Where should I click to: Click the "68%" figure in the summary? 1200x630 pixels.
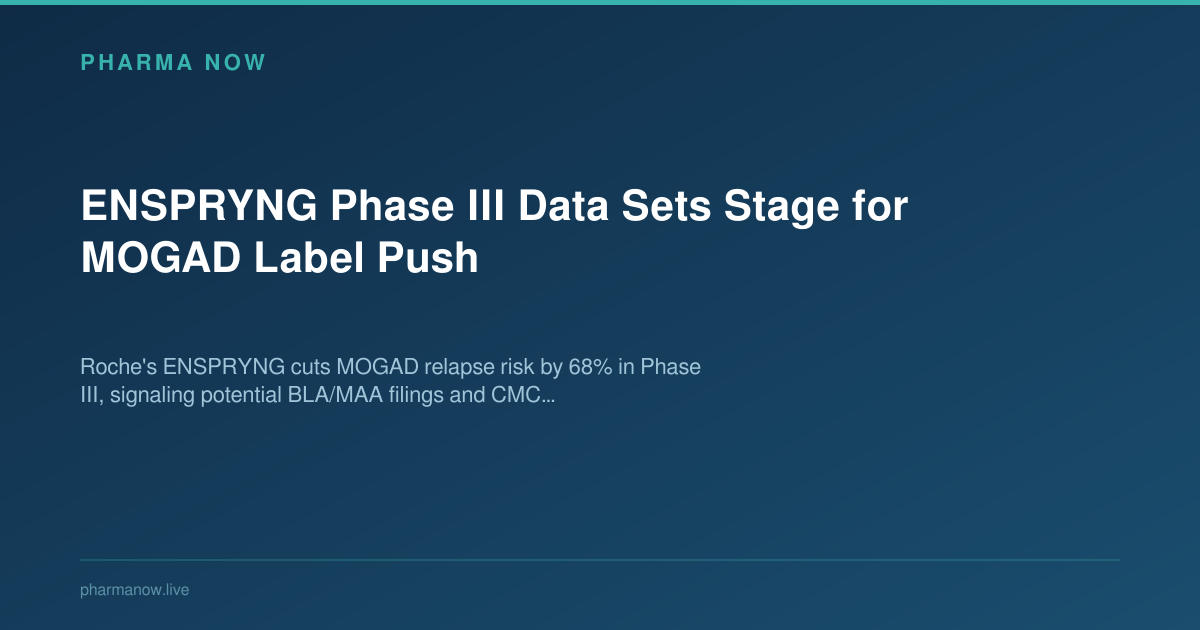(x=586, y=367)
